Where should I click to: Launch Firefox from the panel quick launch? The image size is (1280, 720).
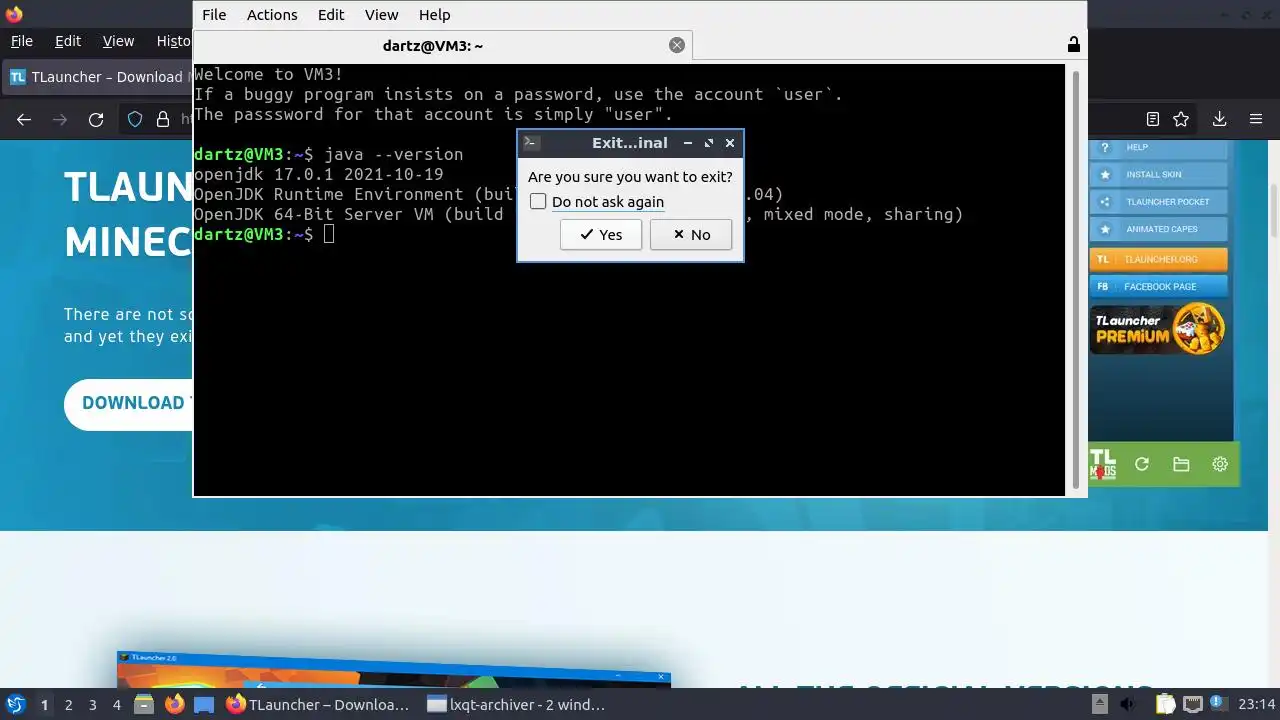174,705
